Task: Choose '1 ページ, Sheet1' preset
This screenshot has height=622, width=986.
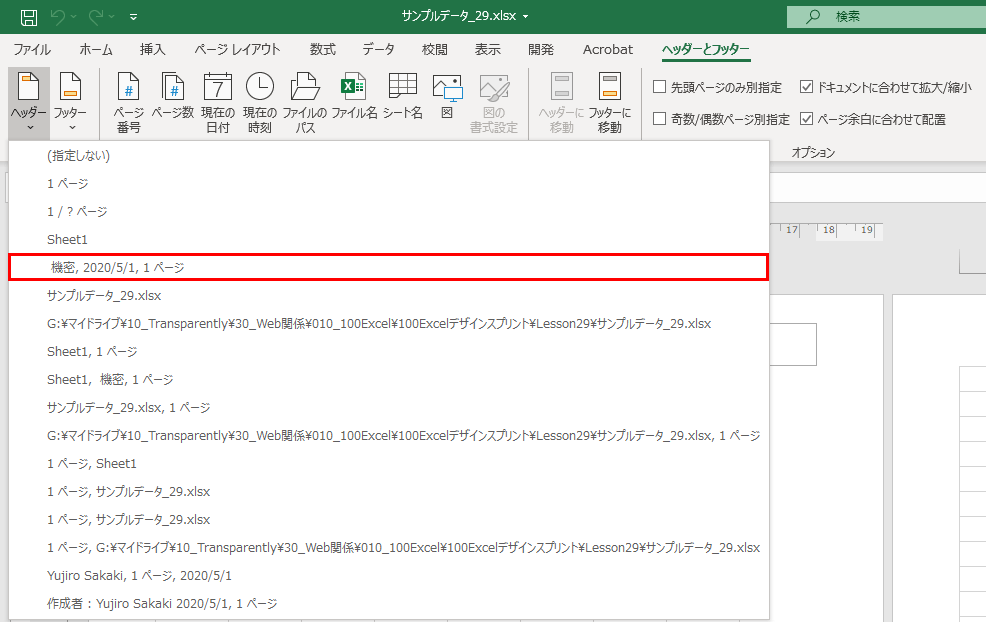Action: coord(389,464)
